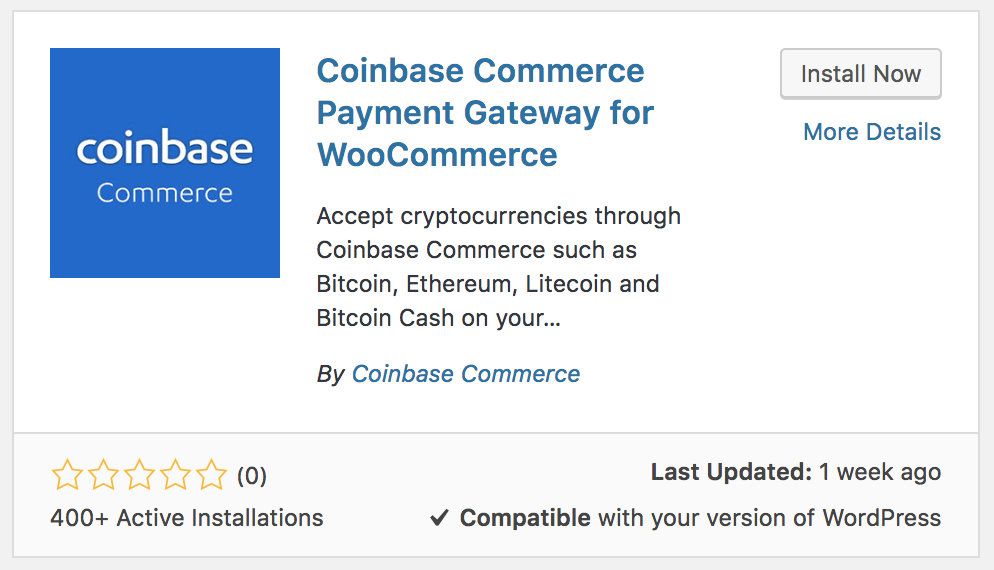Click the (0) ratings count
Image resolution: width=994 pixels, height=570 pixels.
pos(252,476)
